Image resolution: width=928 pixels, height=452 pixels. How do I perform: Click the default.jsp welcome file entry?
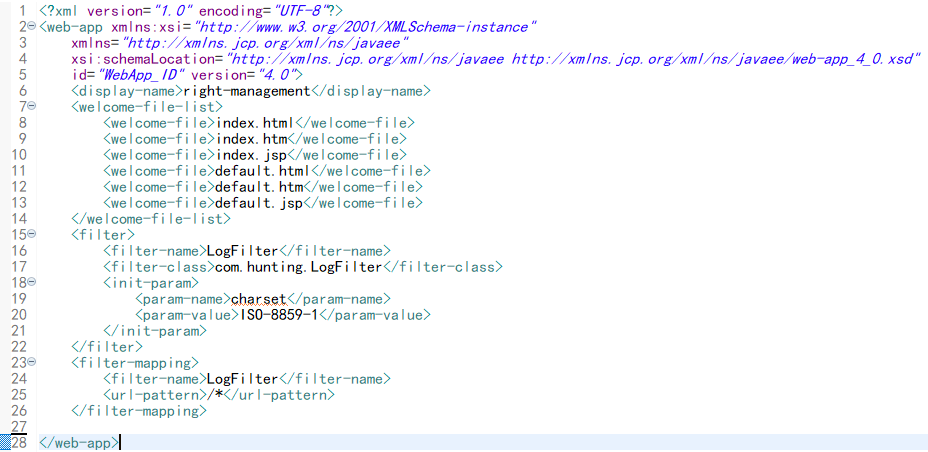pyautogui.click(x=259, y=202)
